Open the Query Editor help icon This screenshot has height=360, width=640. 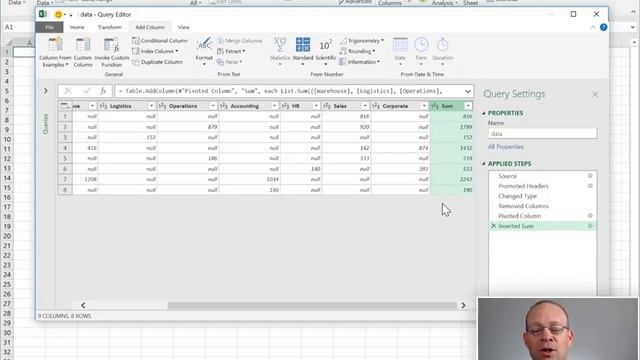(x=603, y=27)
